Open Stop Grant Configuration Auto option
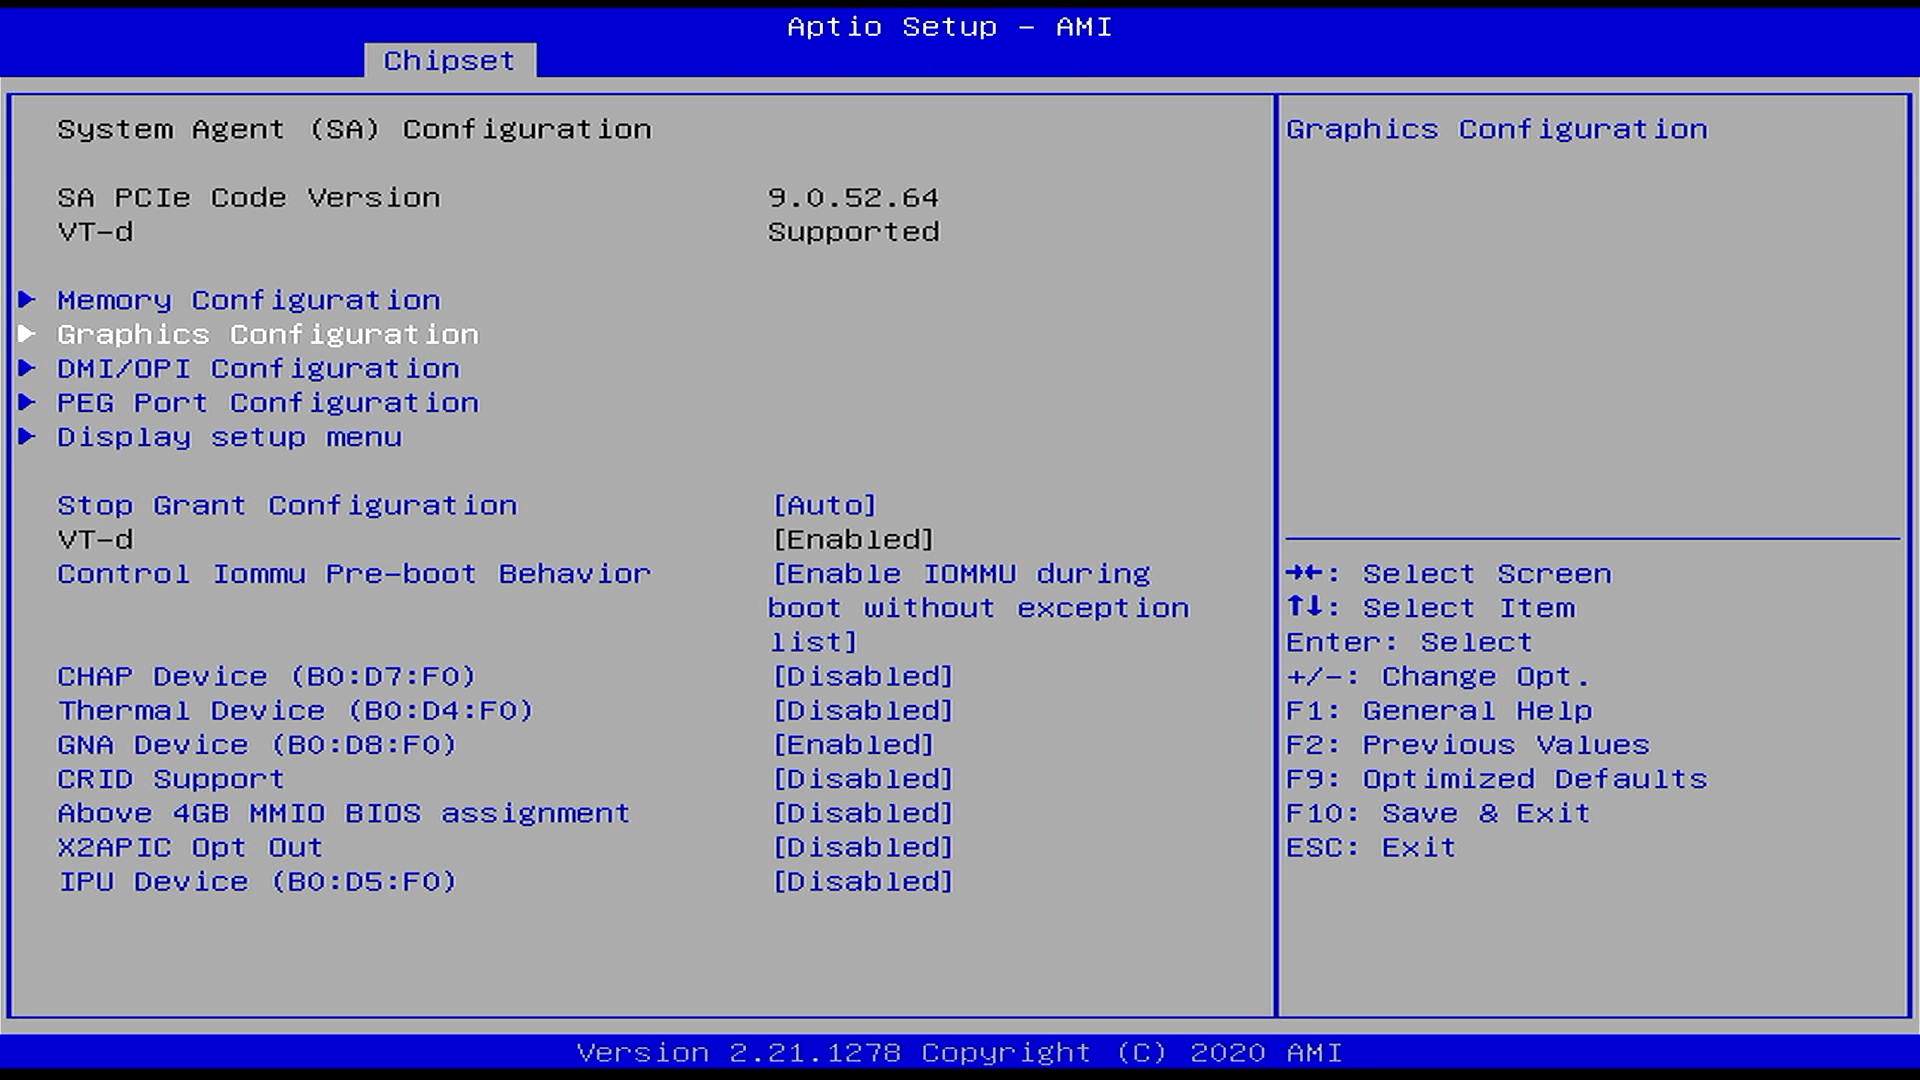This screenshot has width=1920, height=1080. click(824, 505)
